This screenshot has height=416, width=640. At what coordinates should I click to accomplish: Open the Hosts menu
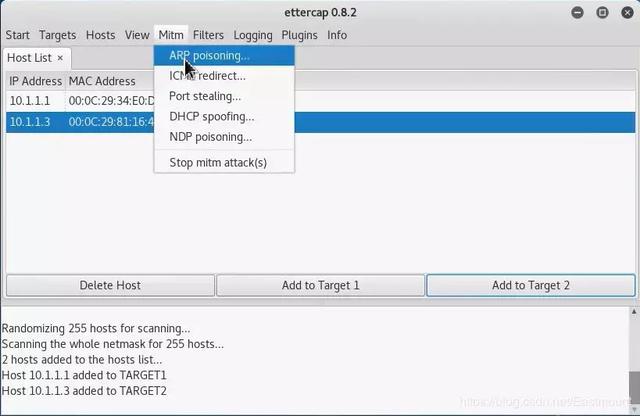(100, 35)
